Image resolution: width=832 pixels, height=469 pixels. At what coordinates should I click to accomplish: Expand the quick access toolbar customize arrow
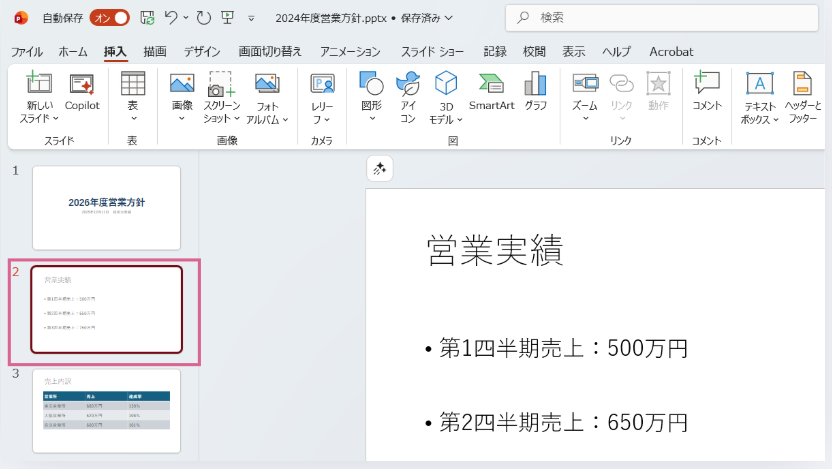(251, 18)
